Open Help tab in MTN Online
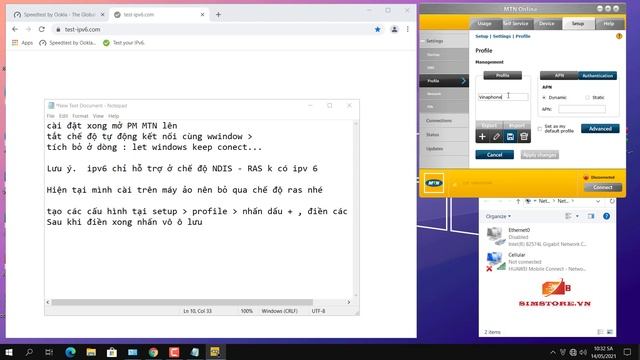640x360 pixels. click(x=609, y=24)
